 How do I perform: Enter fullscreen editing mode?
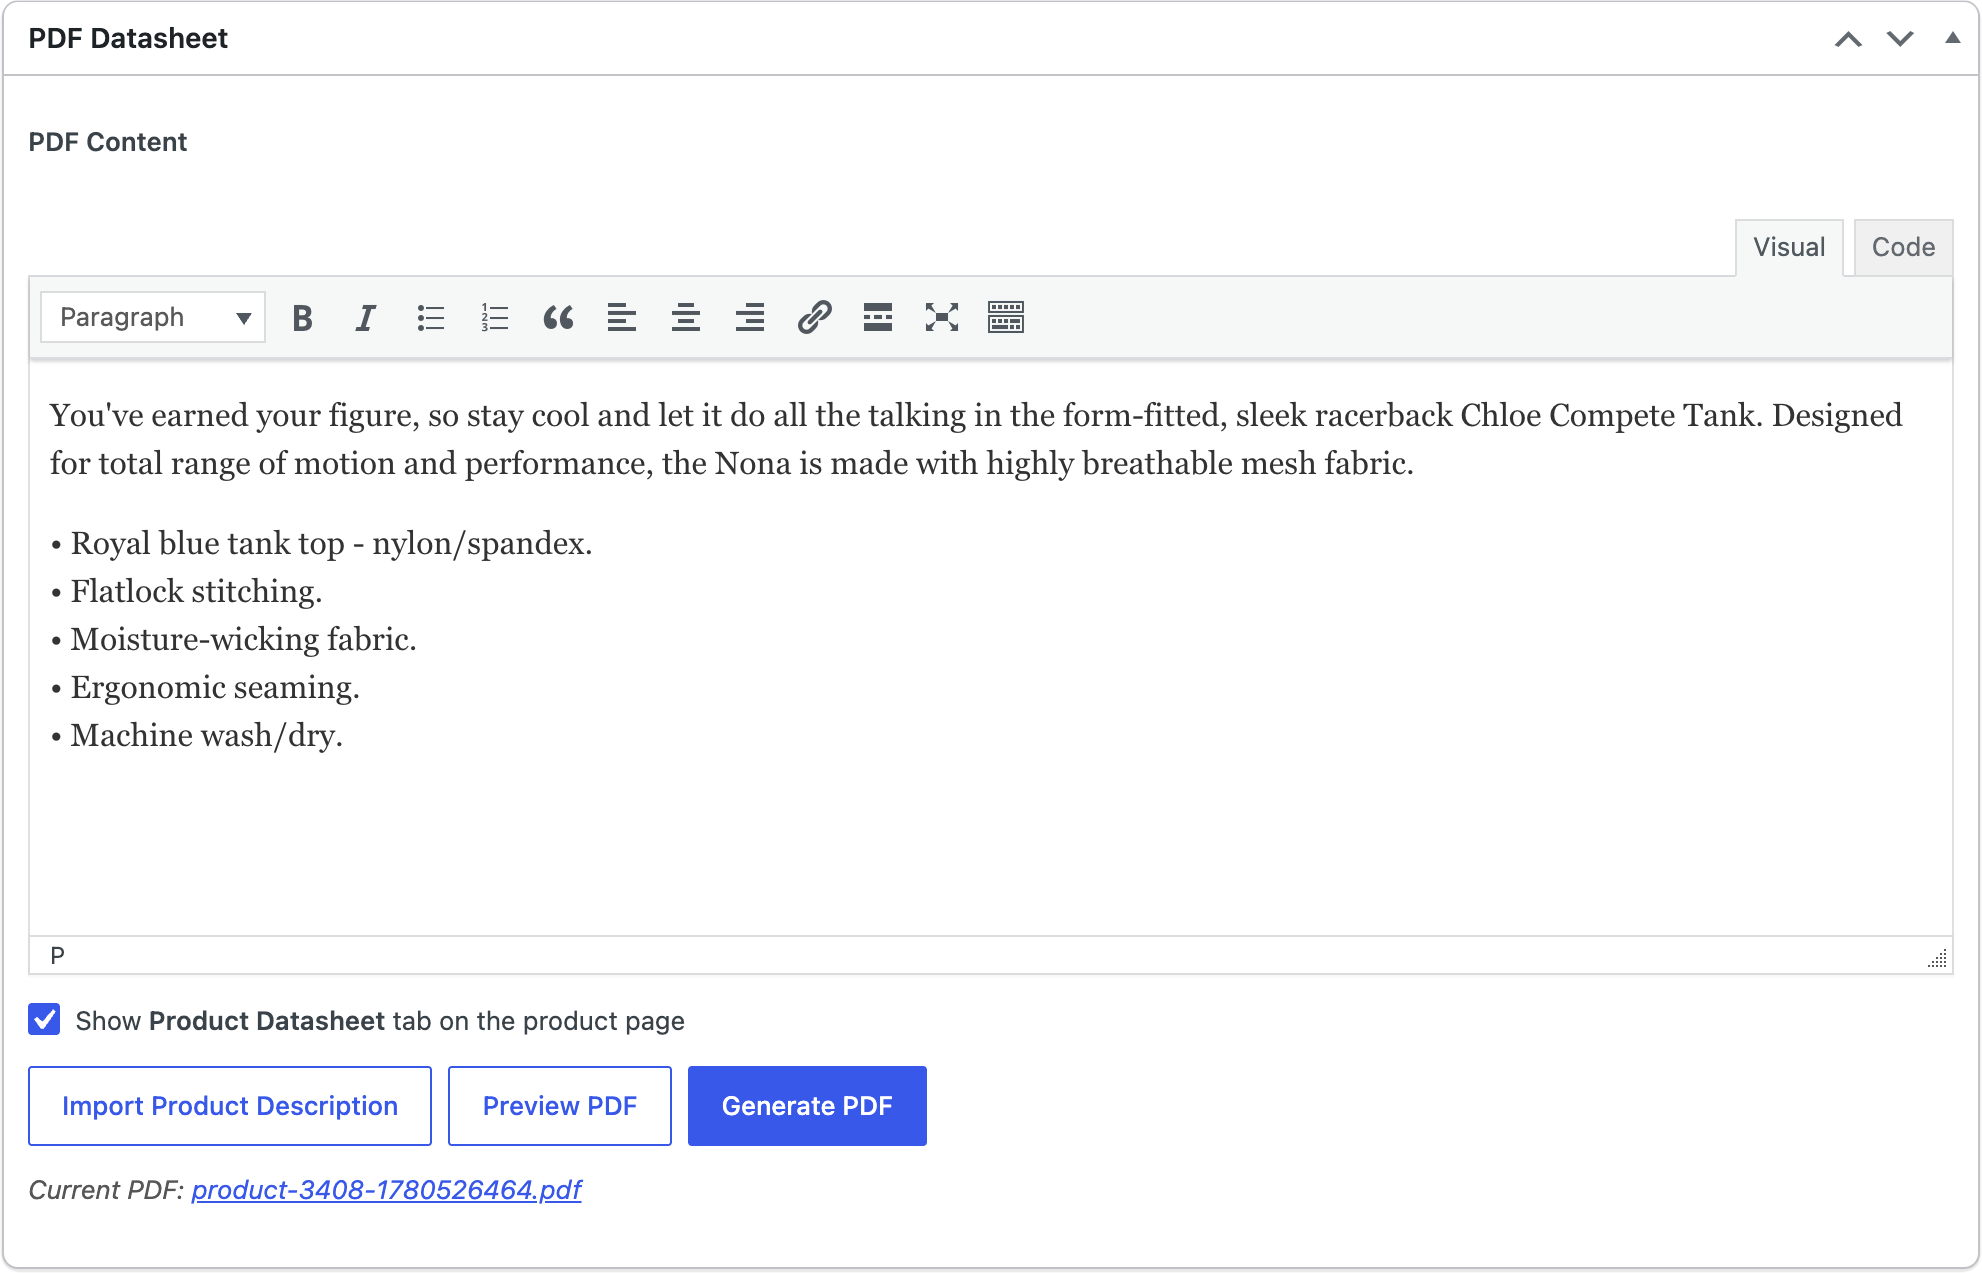(942, 318)
